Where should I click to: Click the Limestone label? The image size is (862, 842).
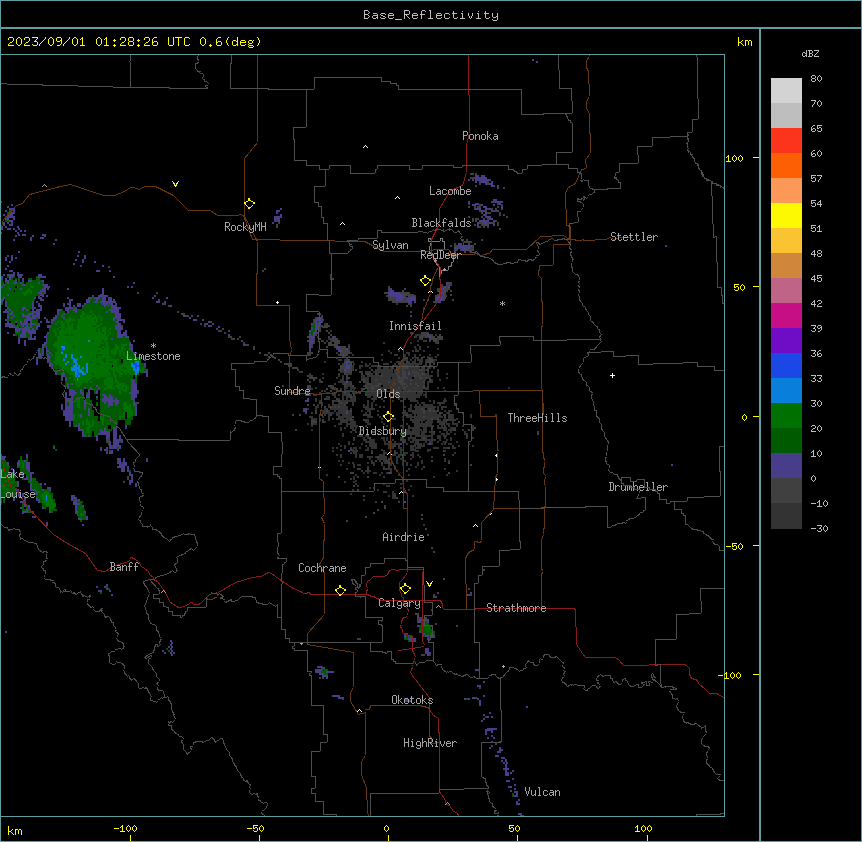[x=153, y=356]
